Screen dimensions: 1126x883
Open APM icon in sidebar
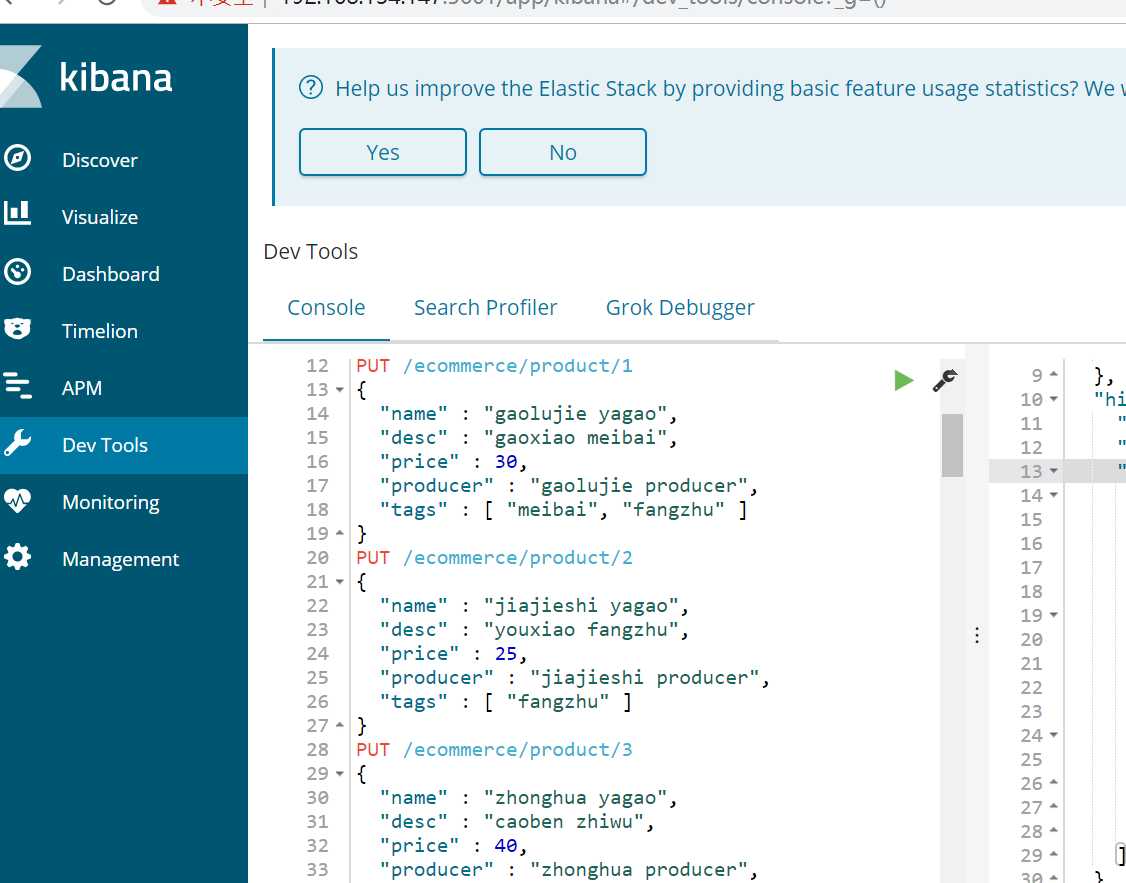click(x=17, y=386)
